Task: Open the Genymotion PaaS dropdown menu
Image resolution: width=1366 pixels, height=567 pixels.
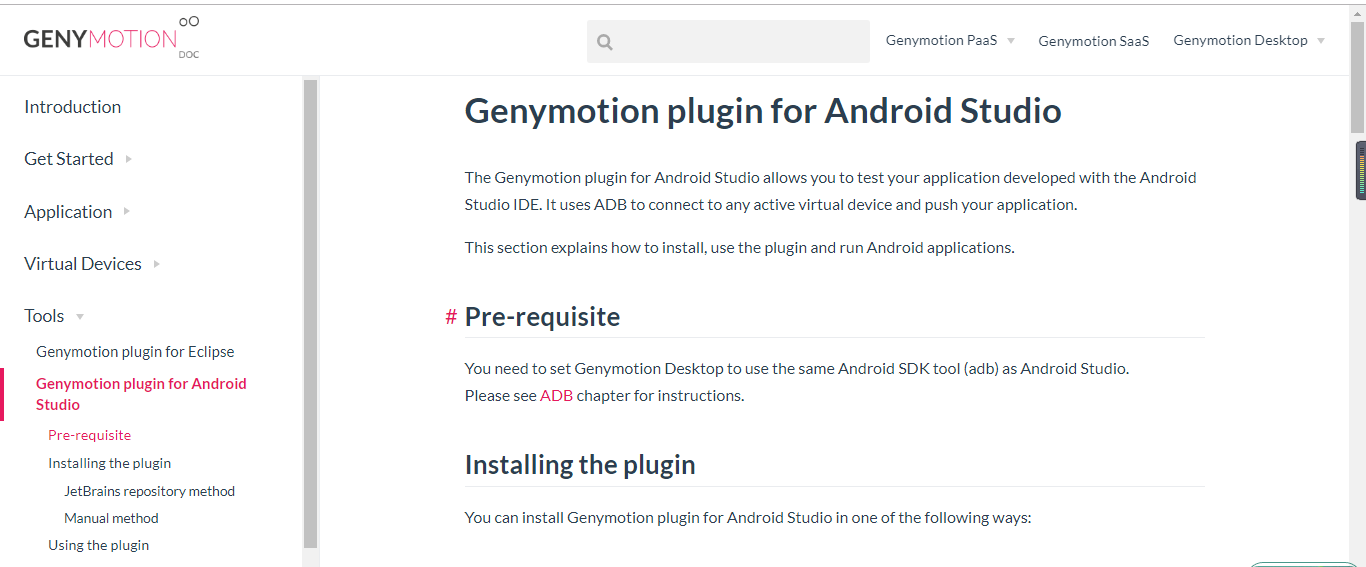Action: click(950, 41)
